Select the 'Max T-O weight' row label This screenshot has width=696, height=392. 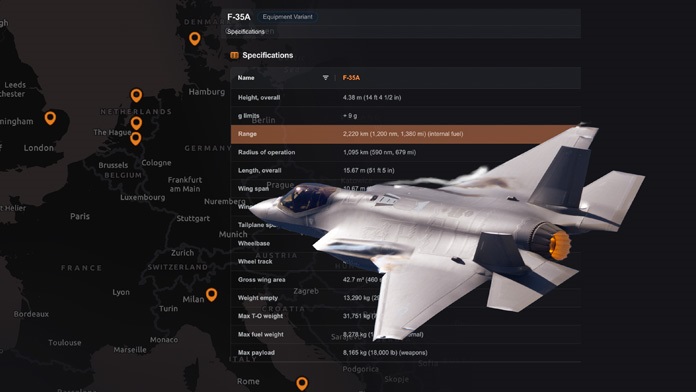point(260,316)
